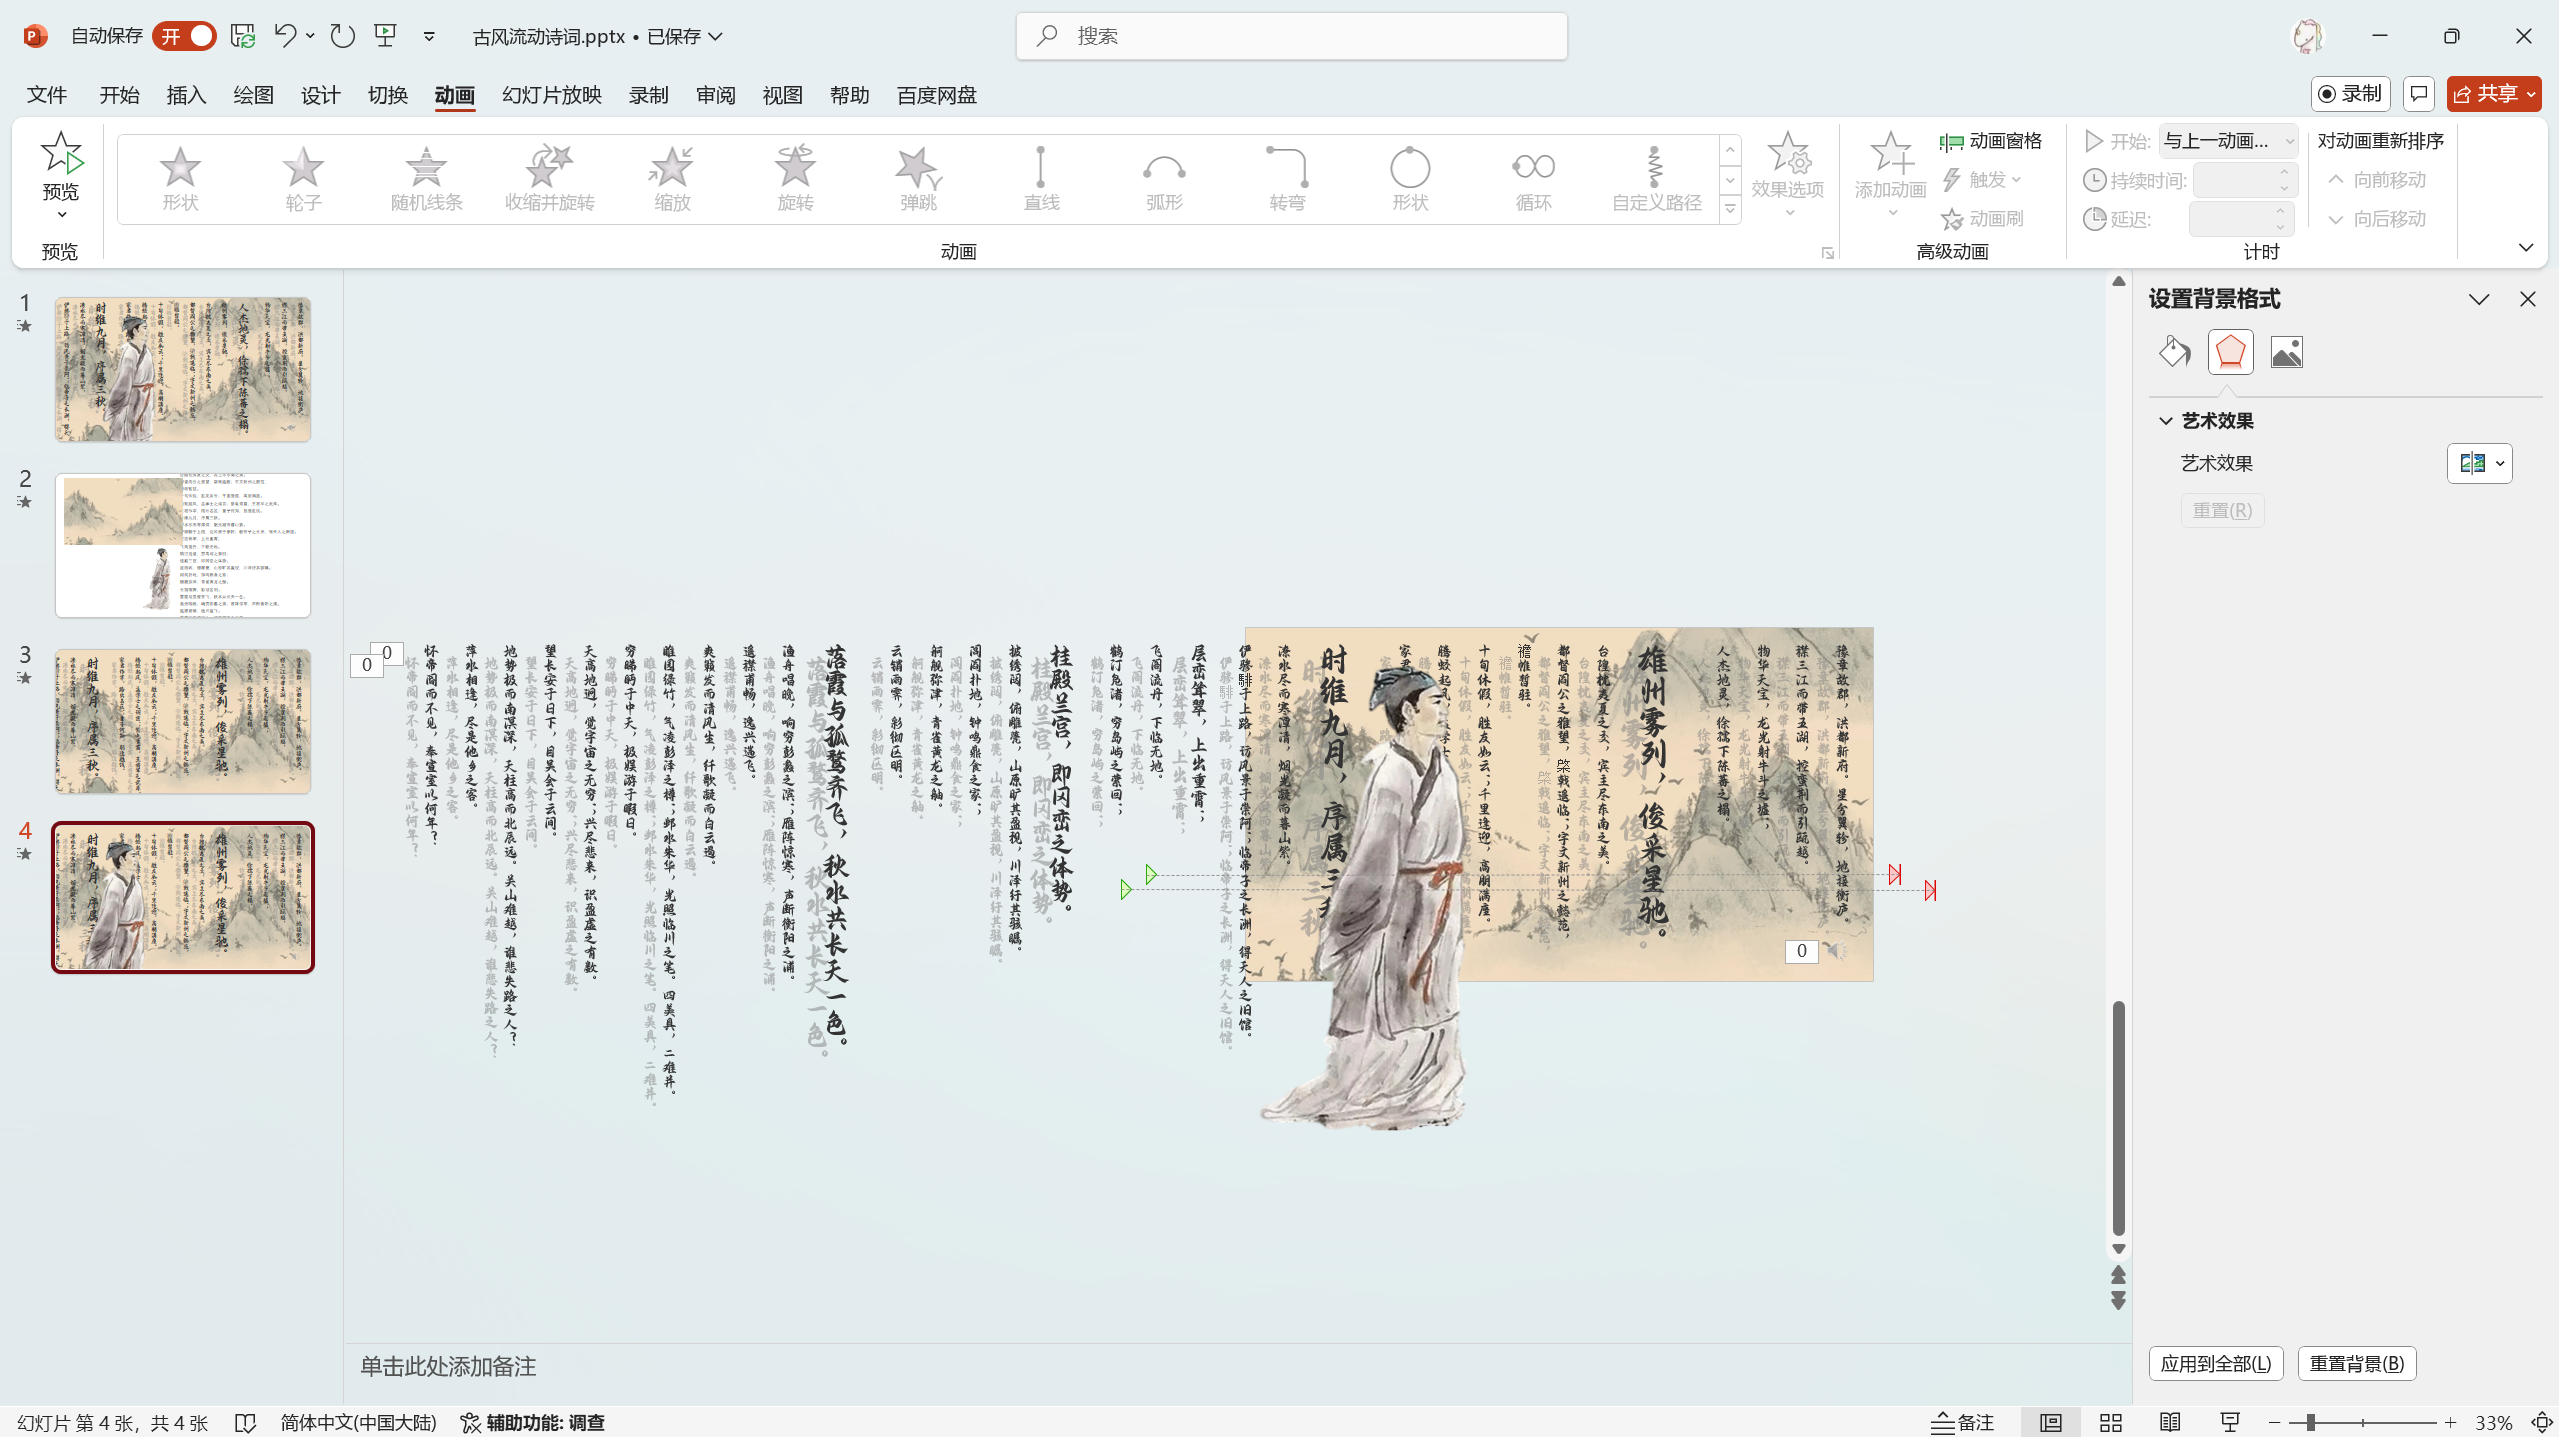Select slide 1 thumbnail
Image resolution: width=2559 pixels, height=1437 pixels.
[x=183, y=369]
